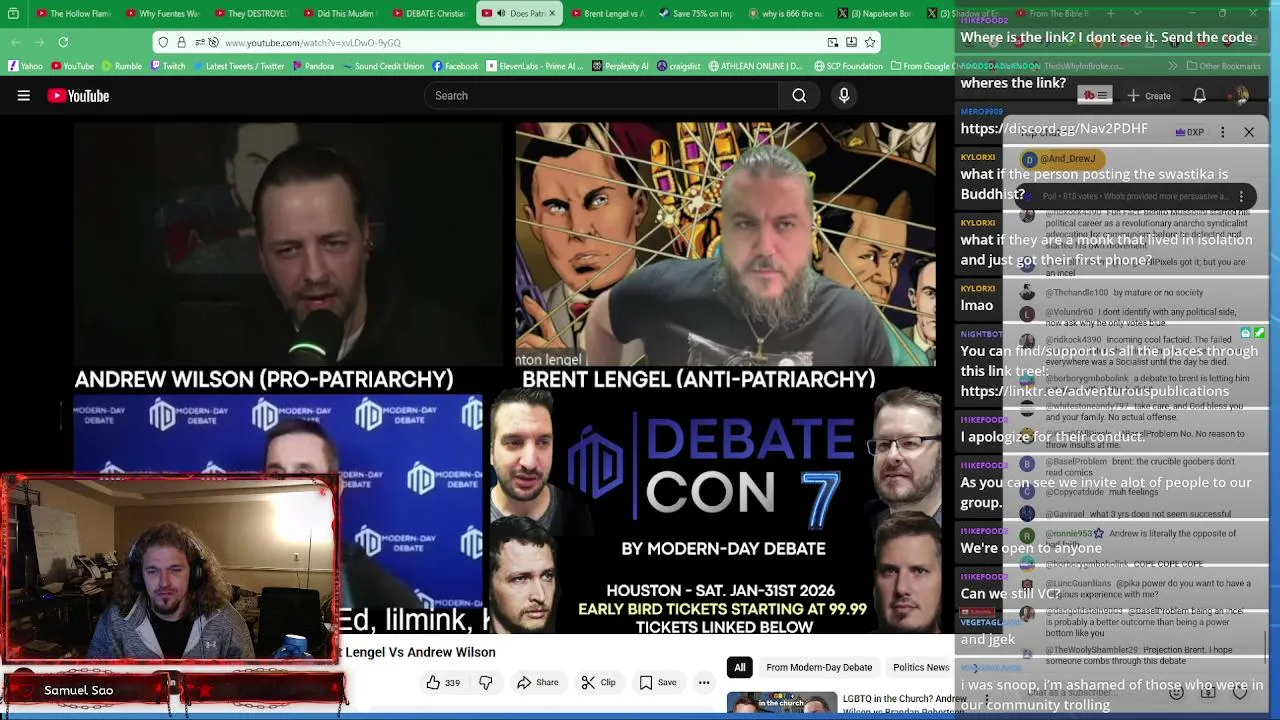The height and width of the screenshot is (720, 1280).
Task: Open the YouTube Create button
Action: (1148, 96)
